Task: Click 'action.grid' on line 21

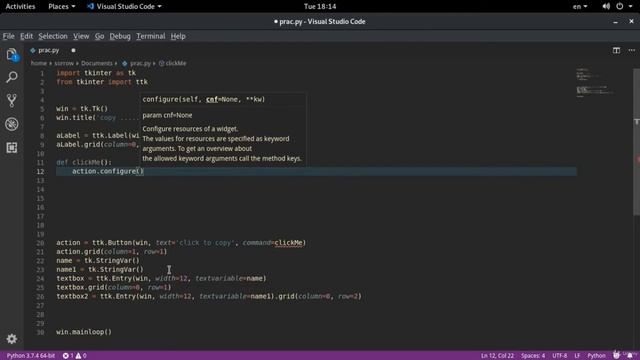Action: pyautogui.click(x=78, y=251)
